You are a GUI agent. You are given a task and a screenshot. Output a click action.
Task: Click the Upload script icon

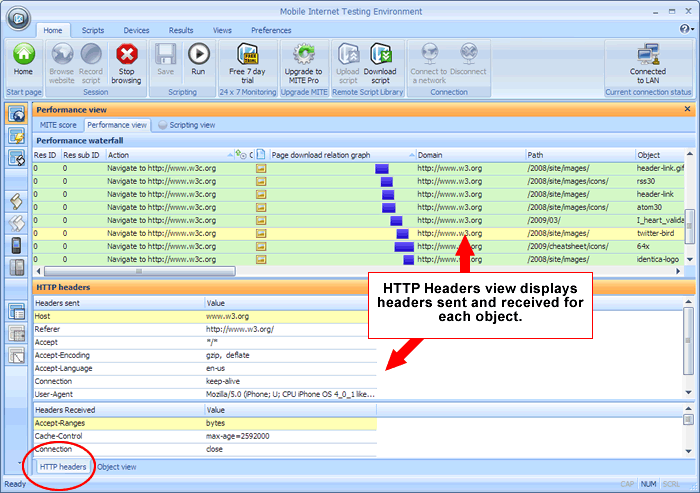tap(348, 54)
